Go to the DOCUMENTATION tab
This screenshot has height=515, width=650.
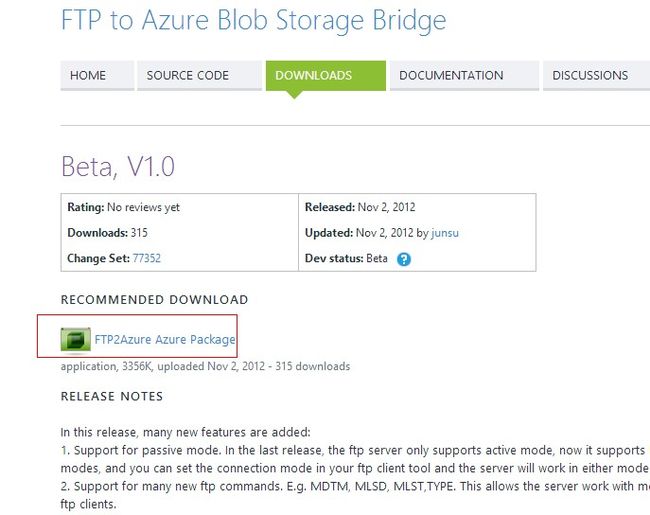[464, 75]
